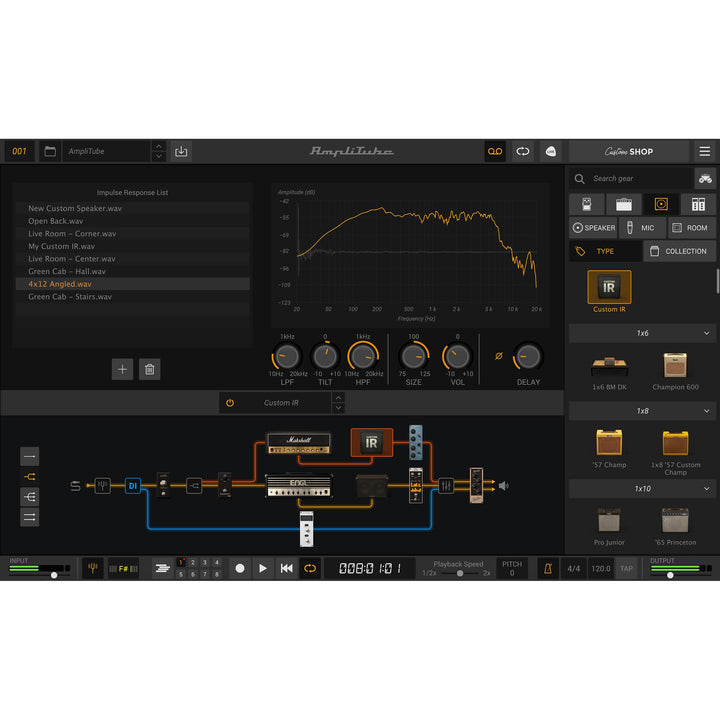Image resolution: width=720 pixels, height=720 pixels.
Task: Collapse the 1x6 cabinet section
Action: coord(642,333)
